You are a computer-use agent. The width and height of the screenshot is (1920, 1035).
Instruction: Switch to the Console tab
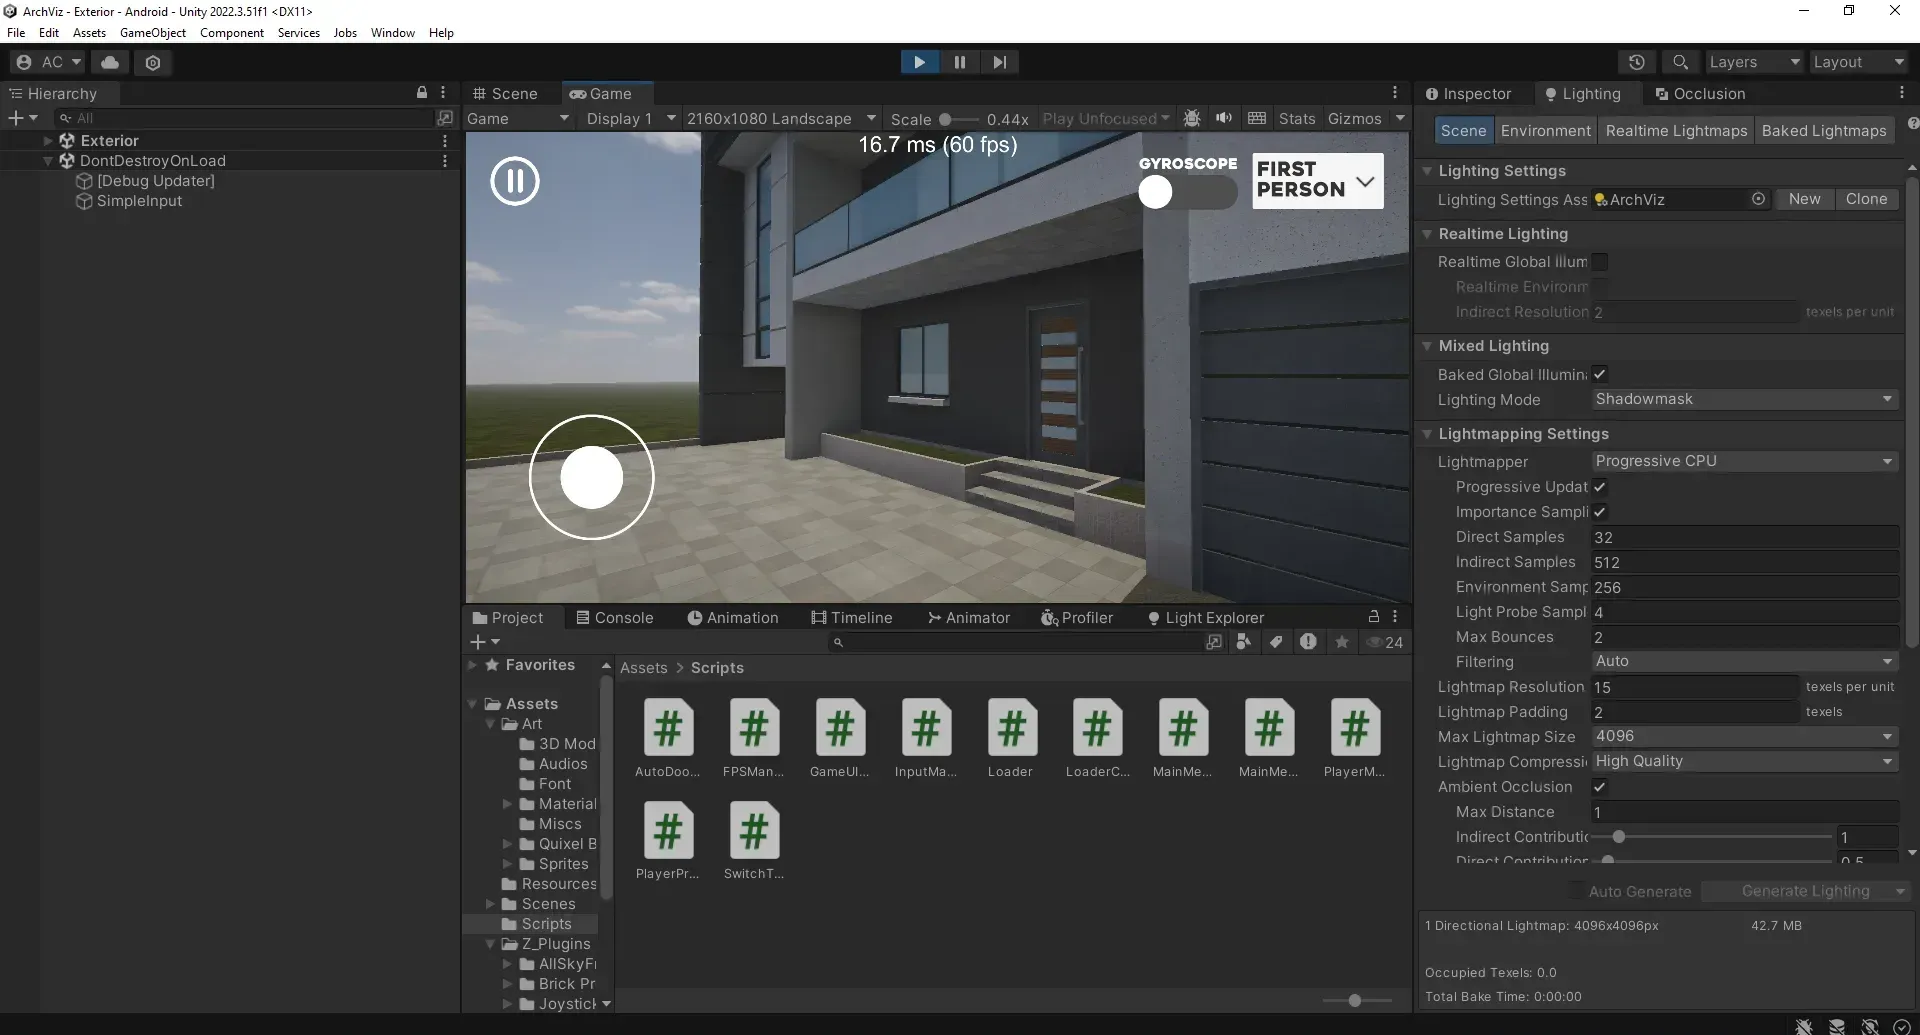pos(615,618)
